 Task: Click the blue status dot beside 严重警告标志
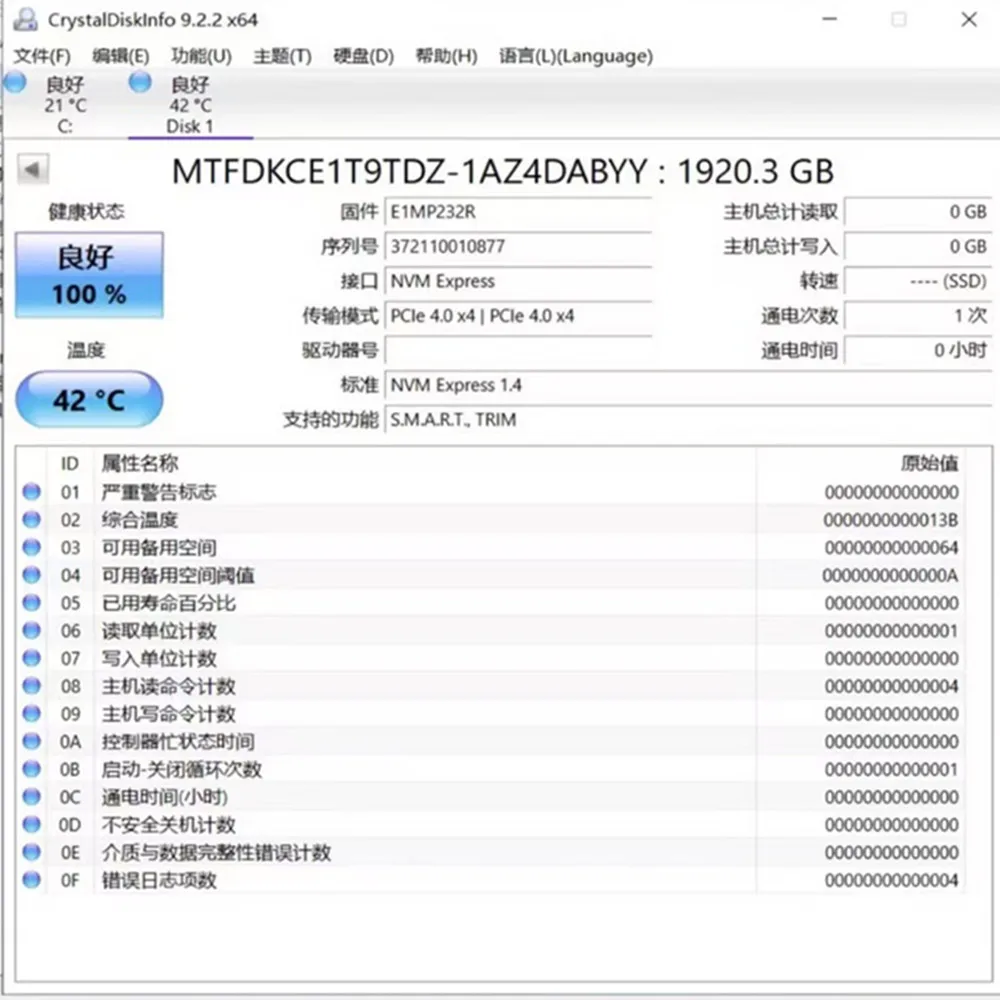tap(31, 491)
